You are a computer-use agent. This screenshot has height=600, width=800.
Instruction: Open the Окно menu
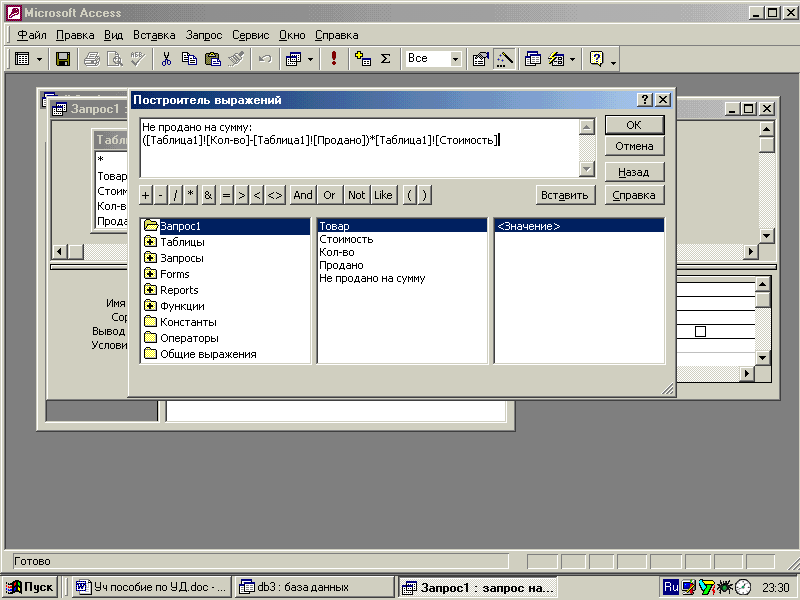point(292,35)
